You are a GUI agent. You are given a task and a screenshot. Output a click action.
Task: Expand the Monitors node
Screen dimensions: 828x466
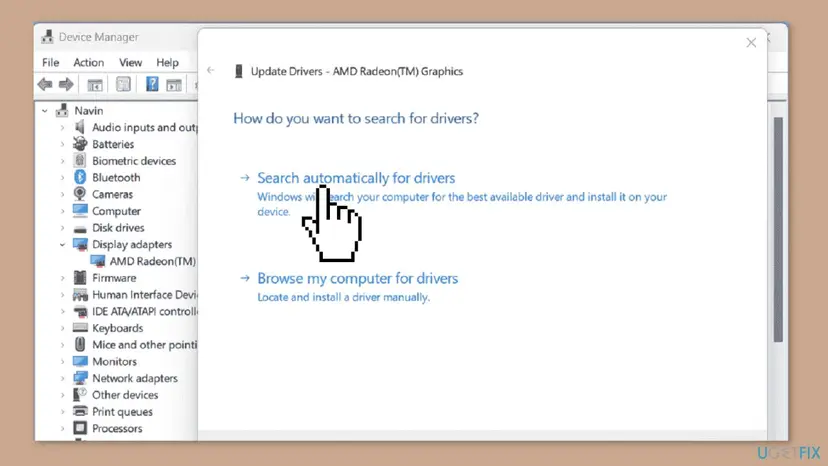point(62,361)
